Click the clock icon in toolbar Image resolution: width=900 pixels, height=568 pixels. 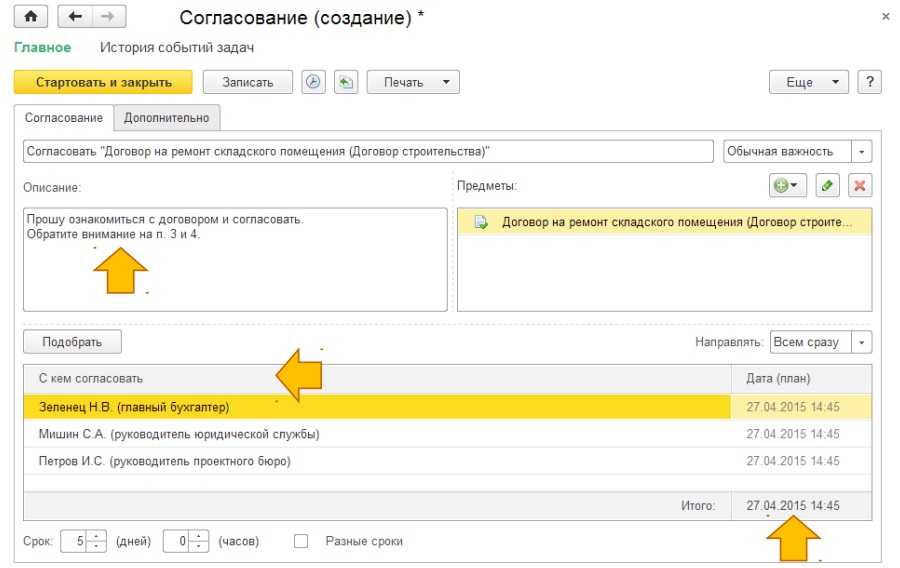click(313, 82)
